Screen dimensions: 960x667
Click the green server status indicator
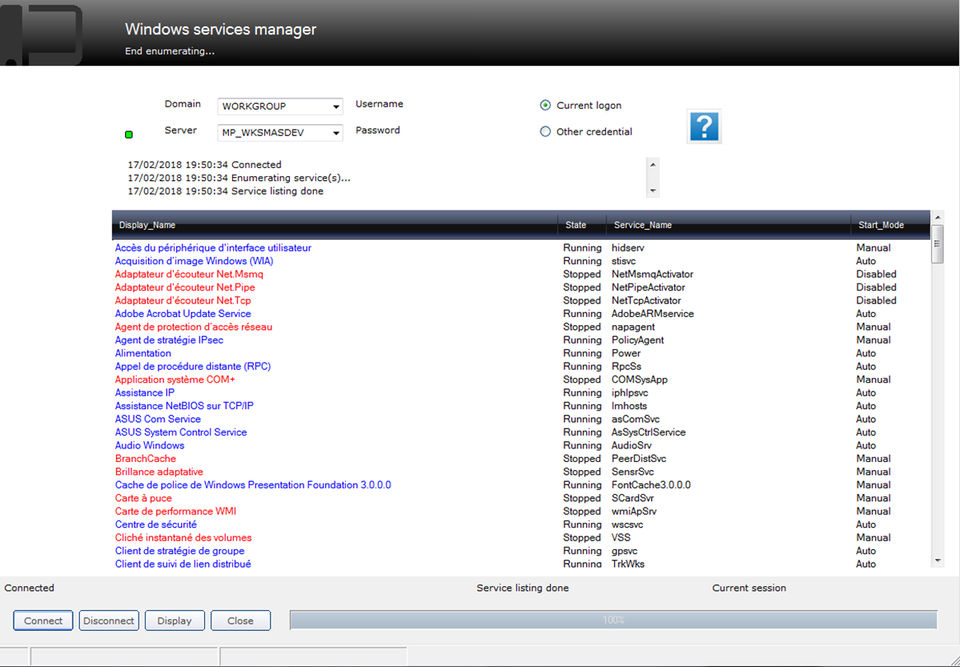[x=129, y=134]
